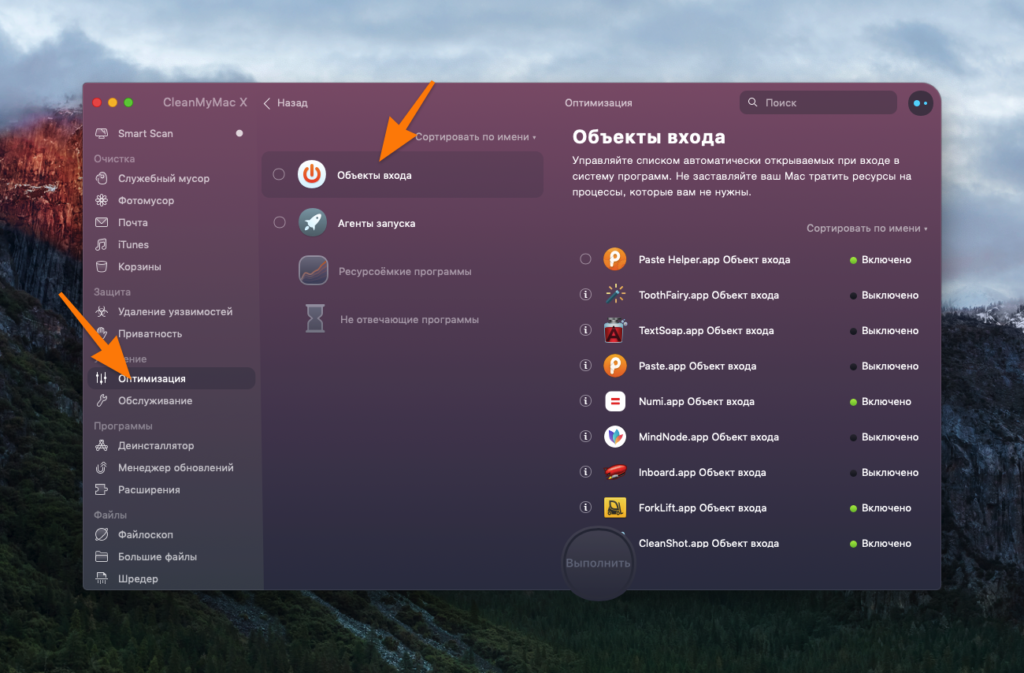Select Агенты запуска radio checkbox

click(x=280, y=223)
